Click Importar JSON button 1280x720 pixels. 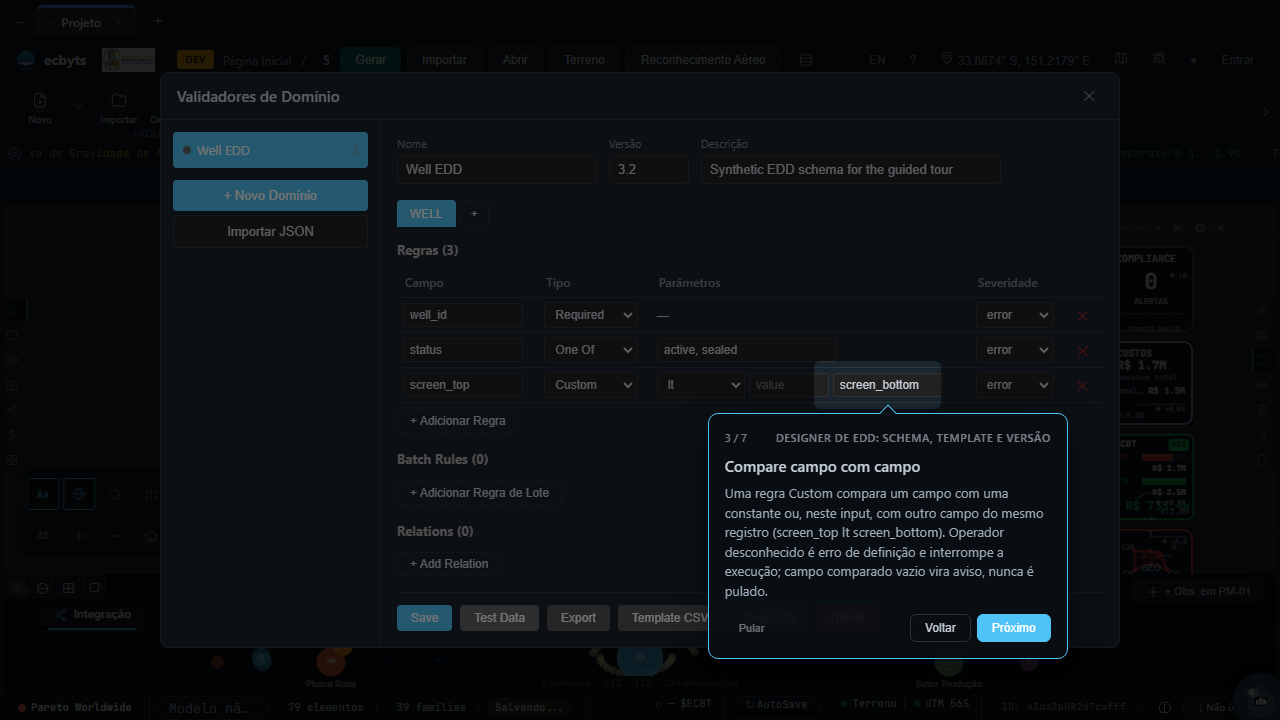[270, 231]
